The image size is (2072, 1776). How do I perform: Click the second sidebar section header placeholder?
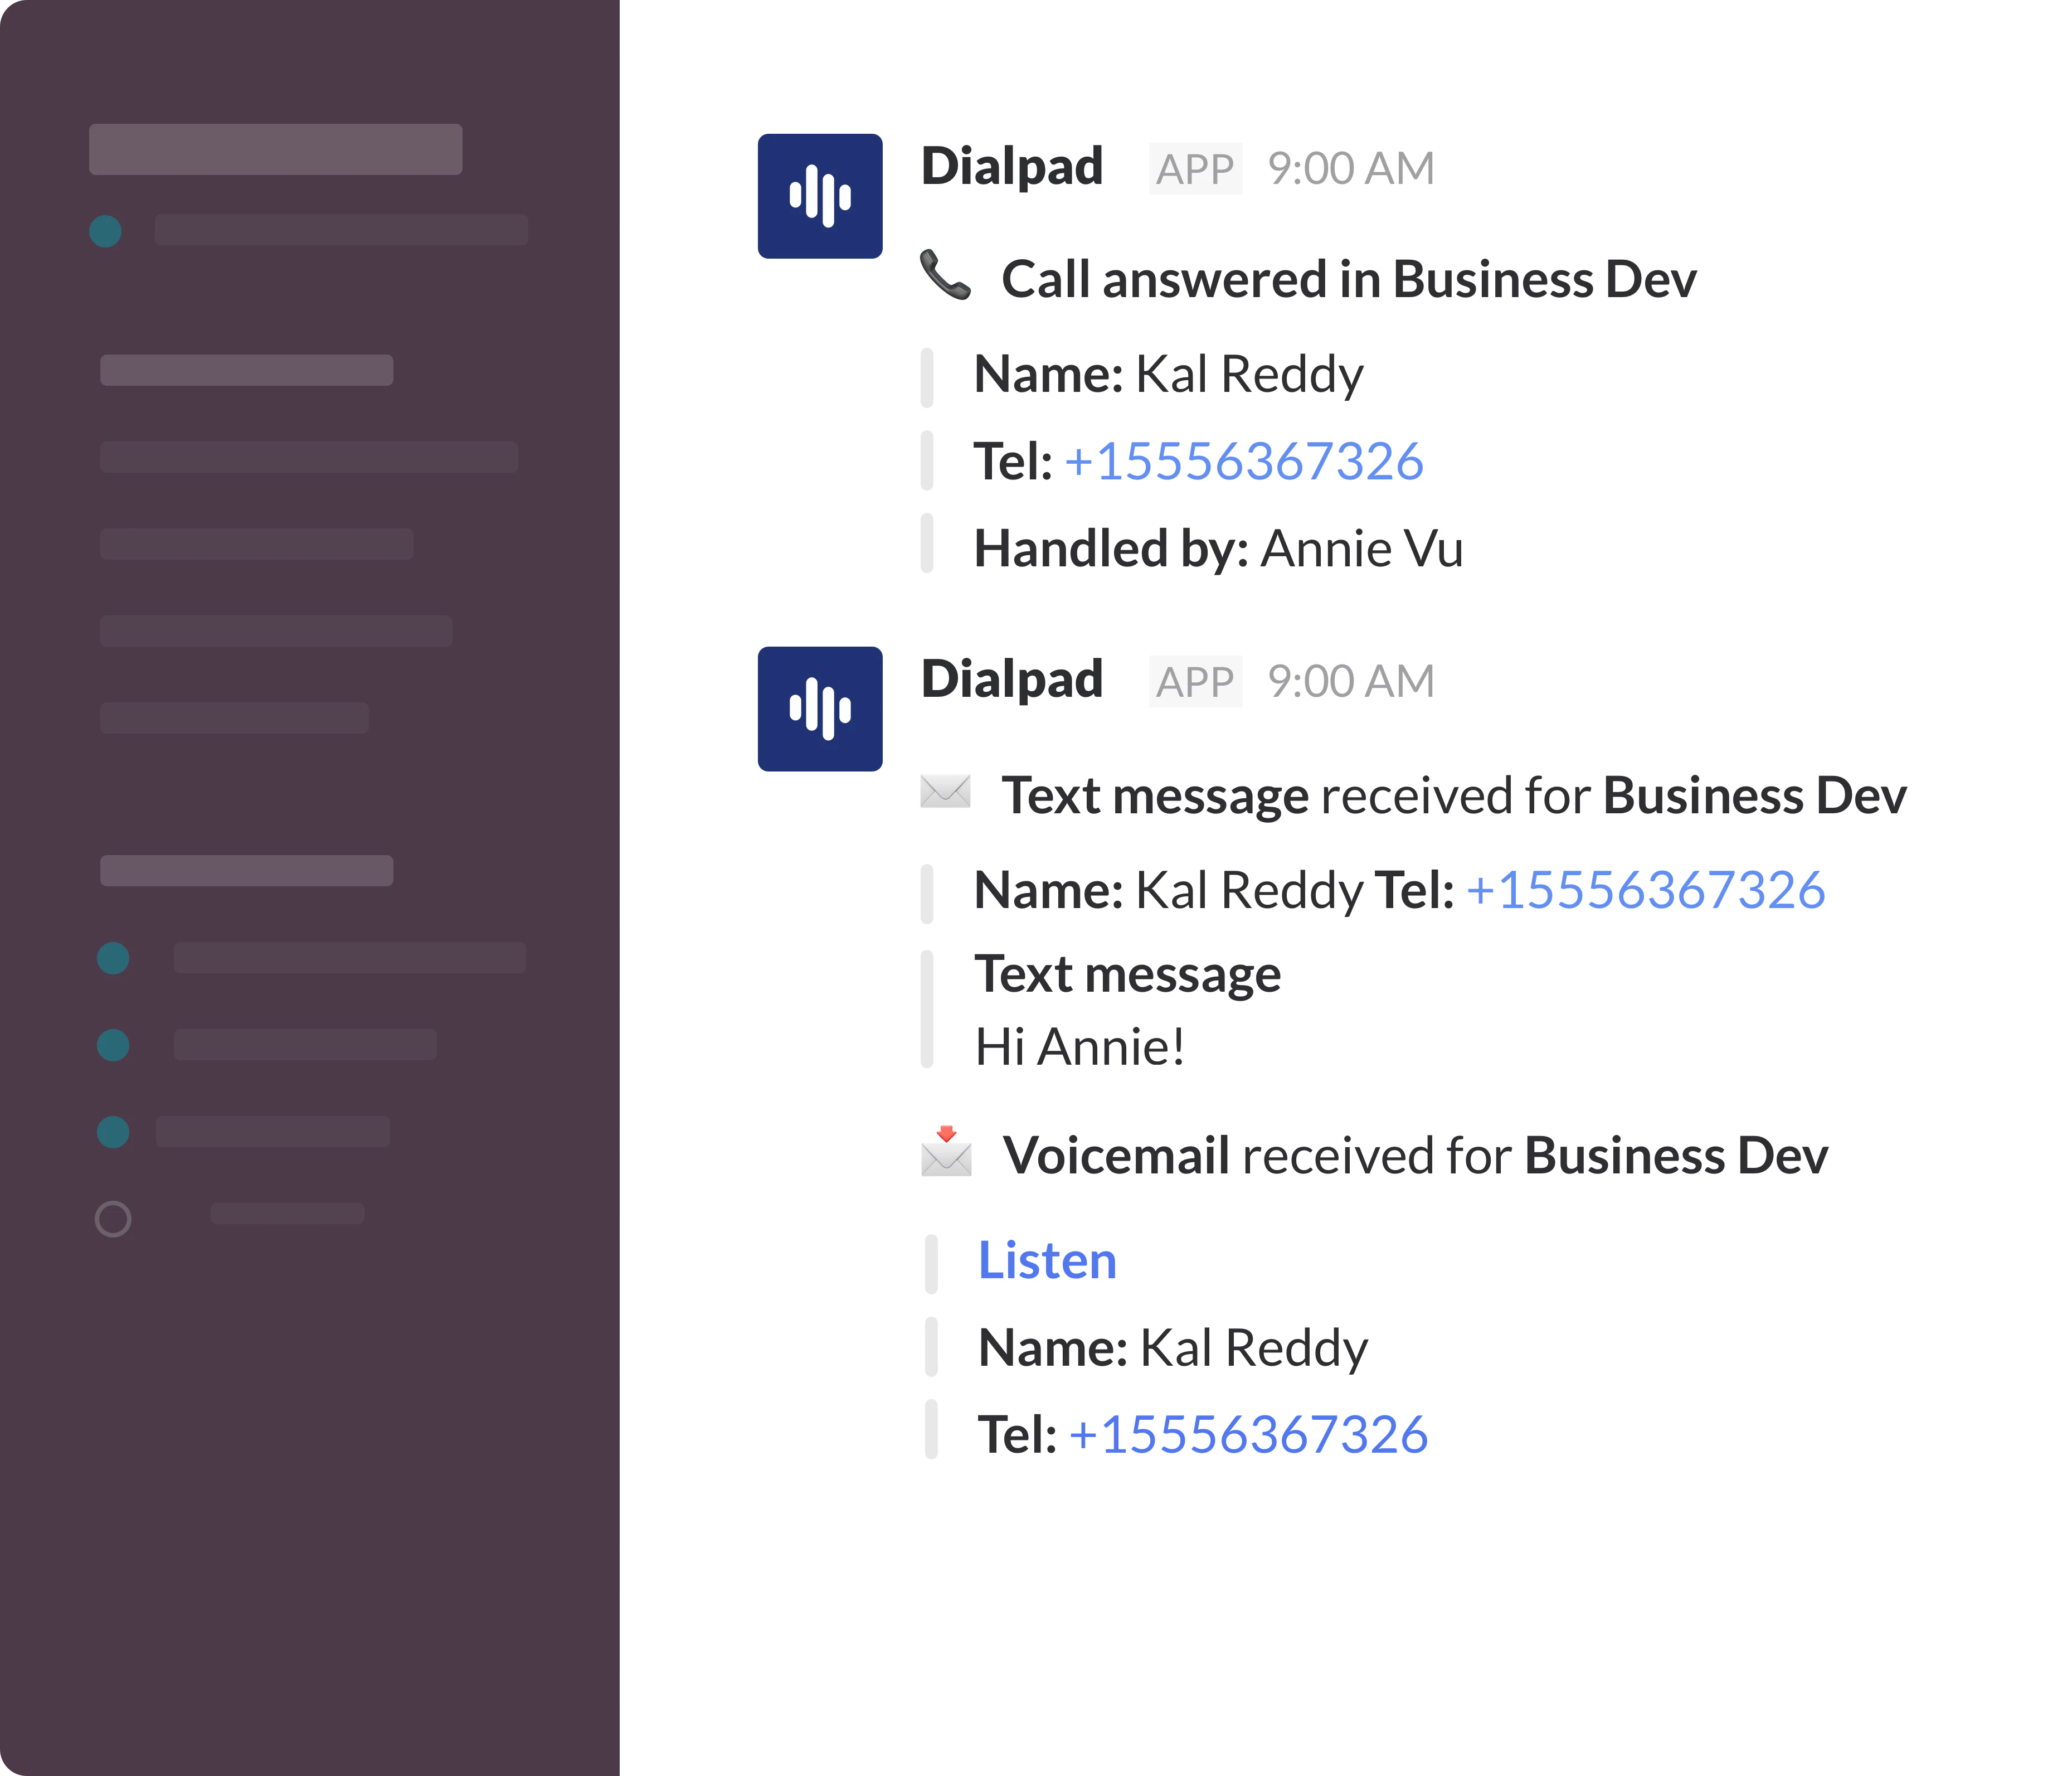coord(246,871)
